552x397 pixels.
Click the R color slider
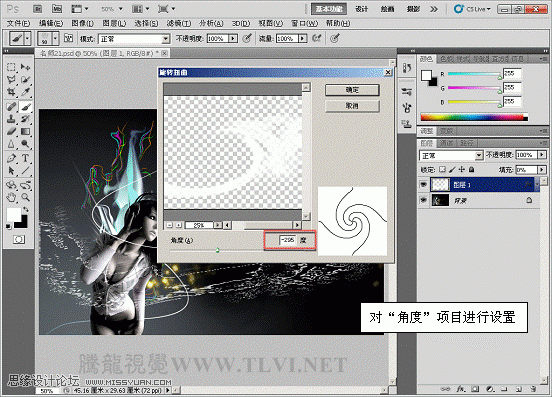(x=474, y=75)
